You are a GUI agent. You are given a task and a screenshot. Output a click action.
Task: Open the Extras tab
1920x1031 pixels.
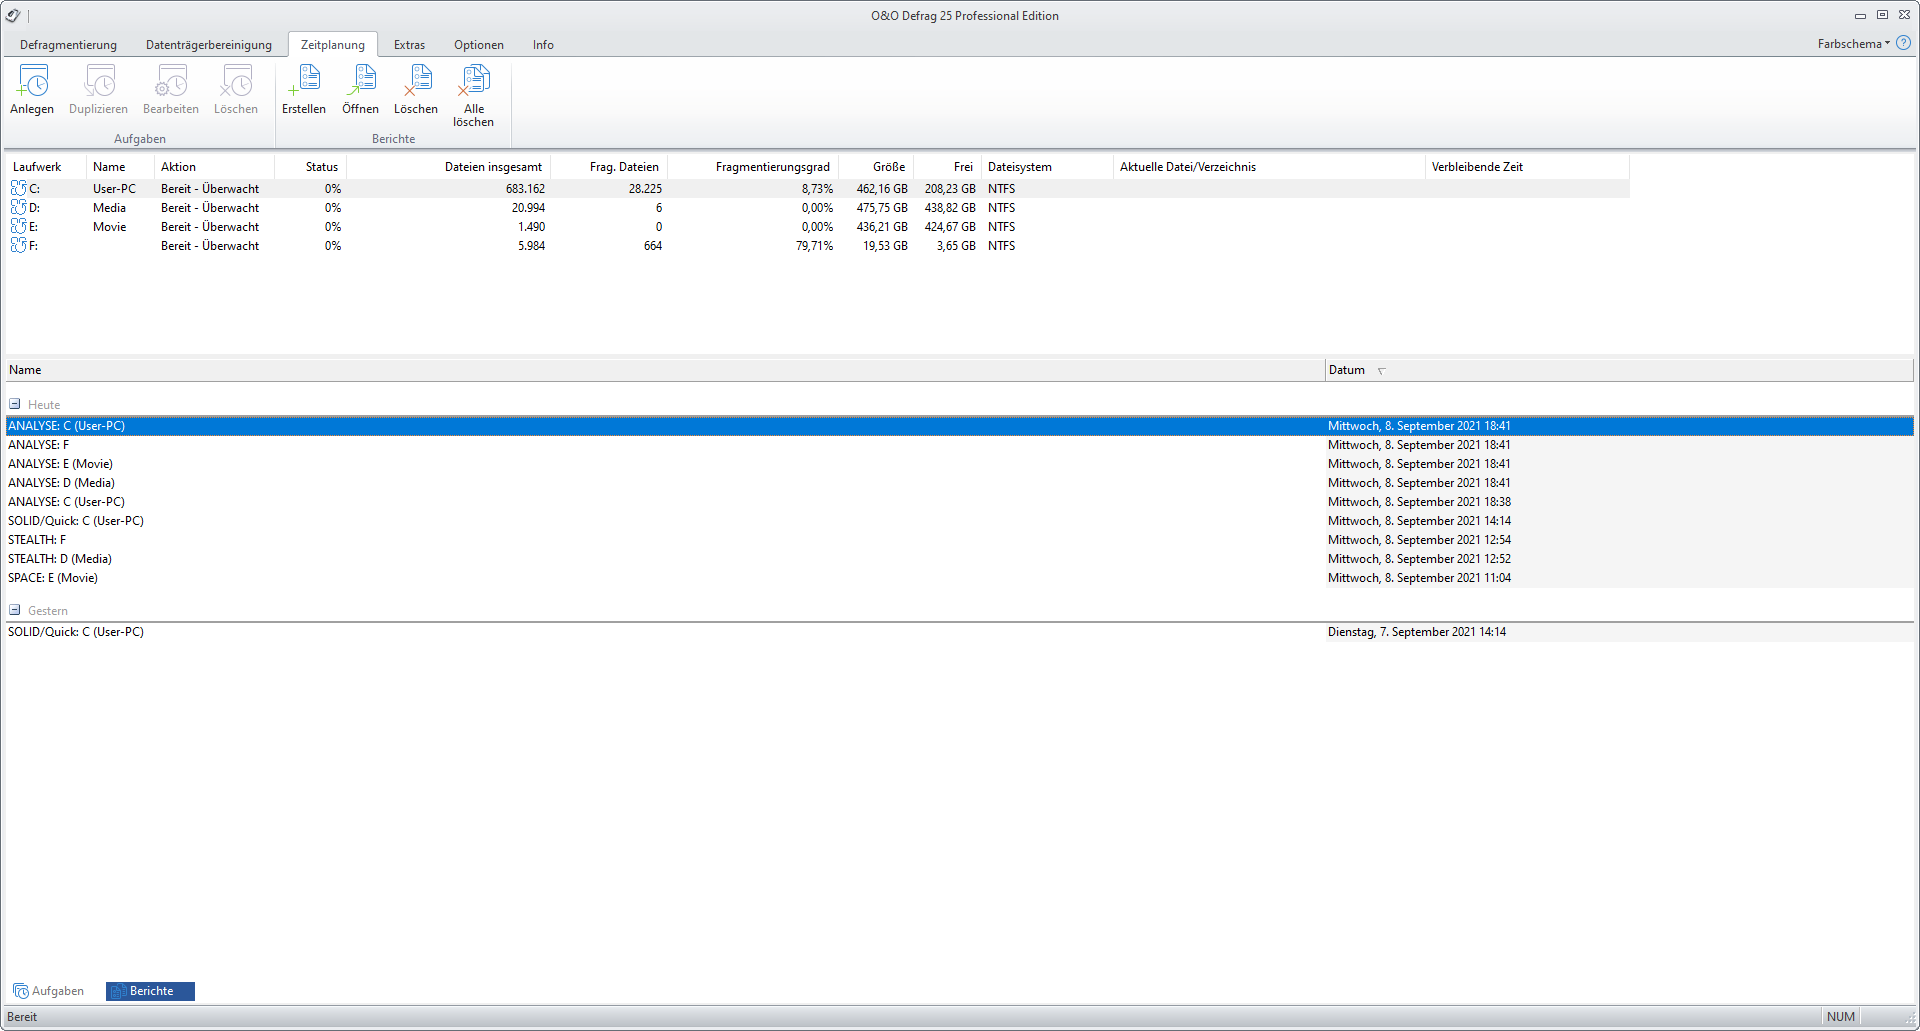point(409,45)
